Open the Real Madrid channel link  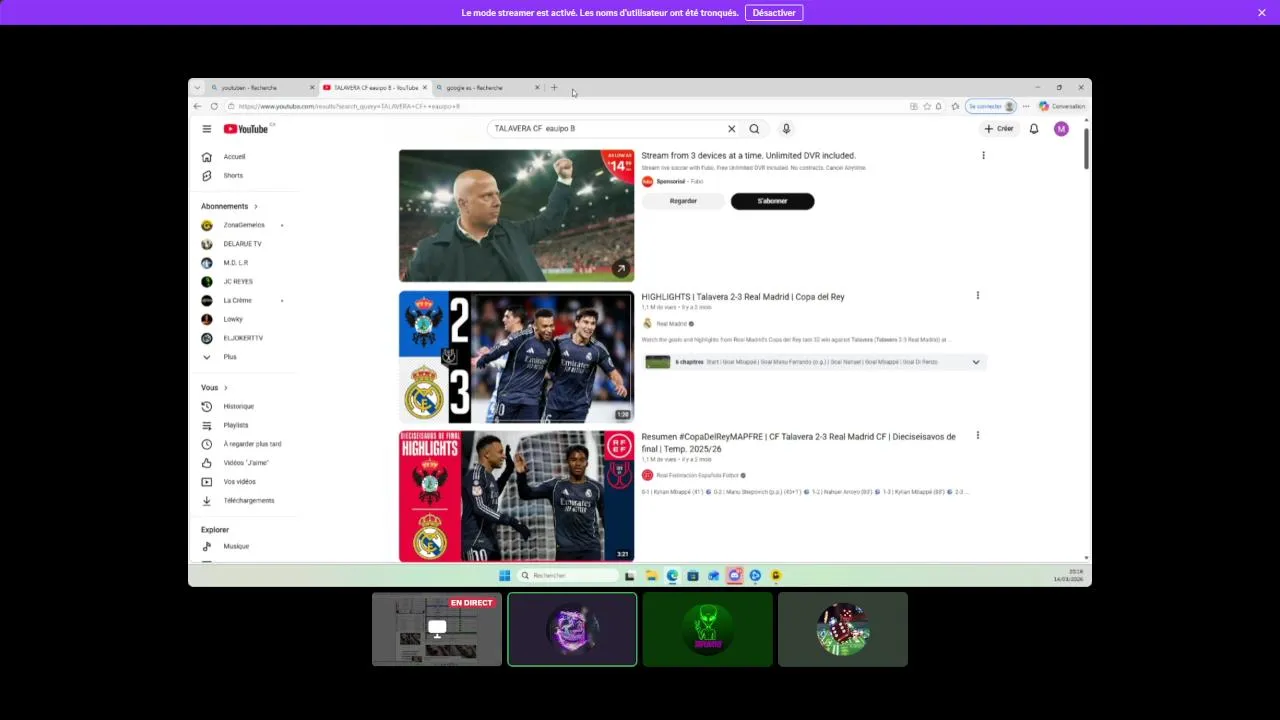(671, 324)
